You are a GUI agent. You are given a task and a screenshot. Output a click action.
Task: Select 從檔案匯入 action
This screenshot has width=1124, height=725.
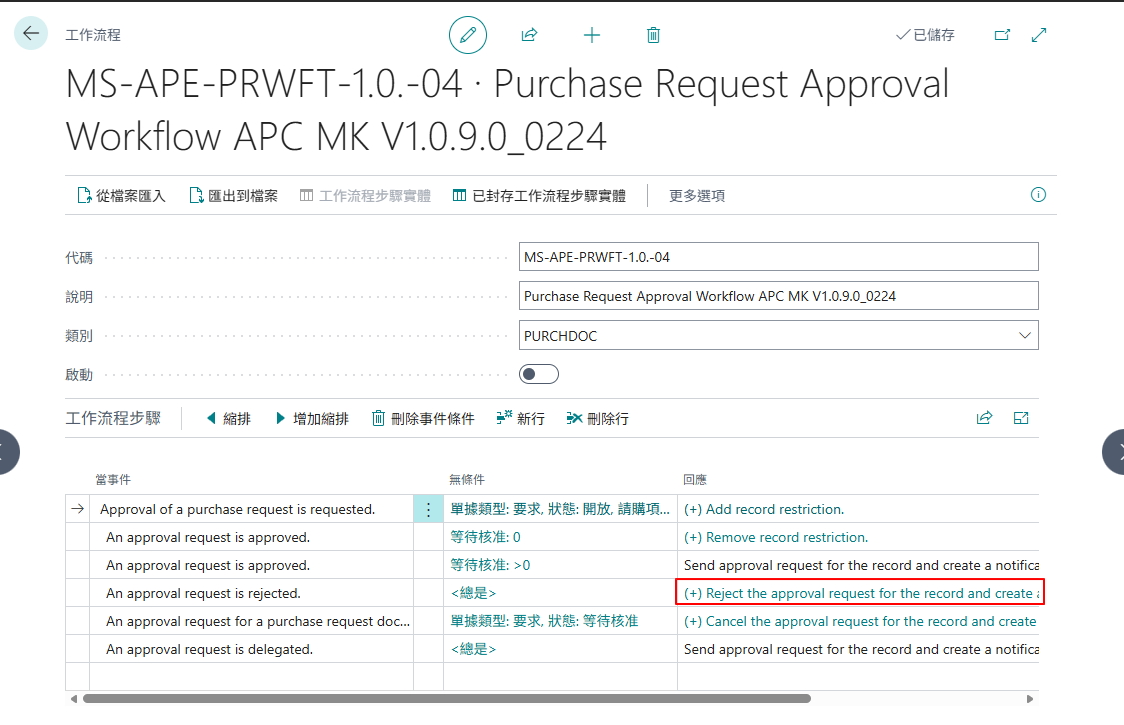[x=121, y=196]
